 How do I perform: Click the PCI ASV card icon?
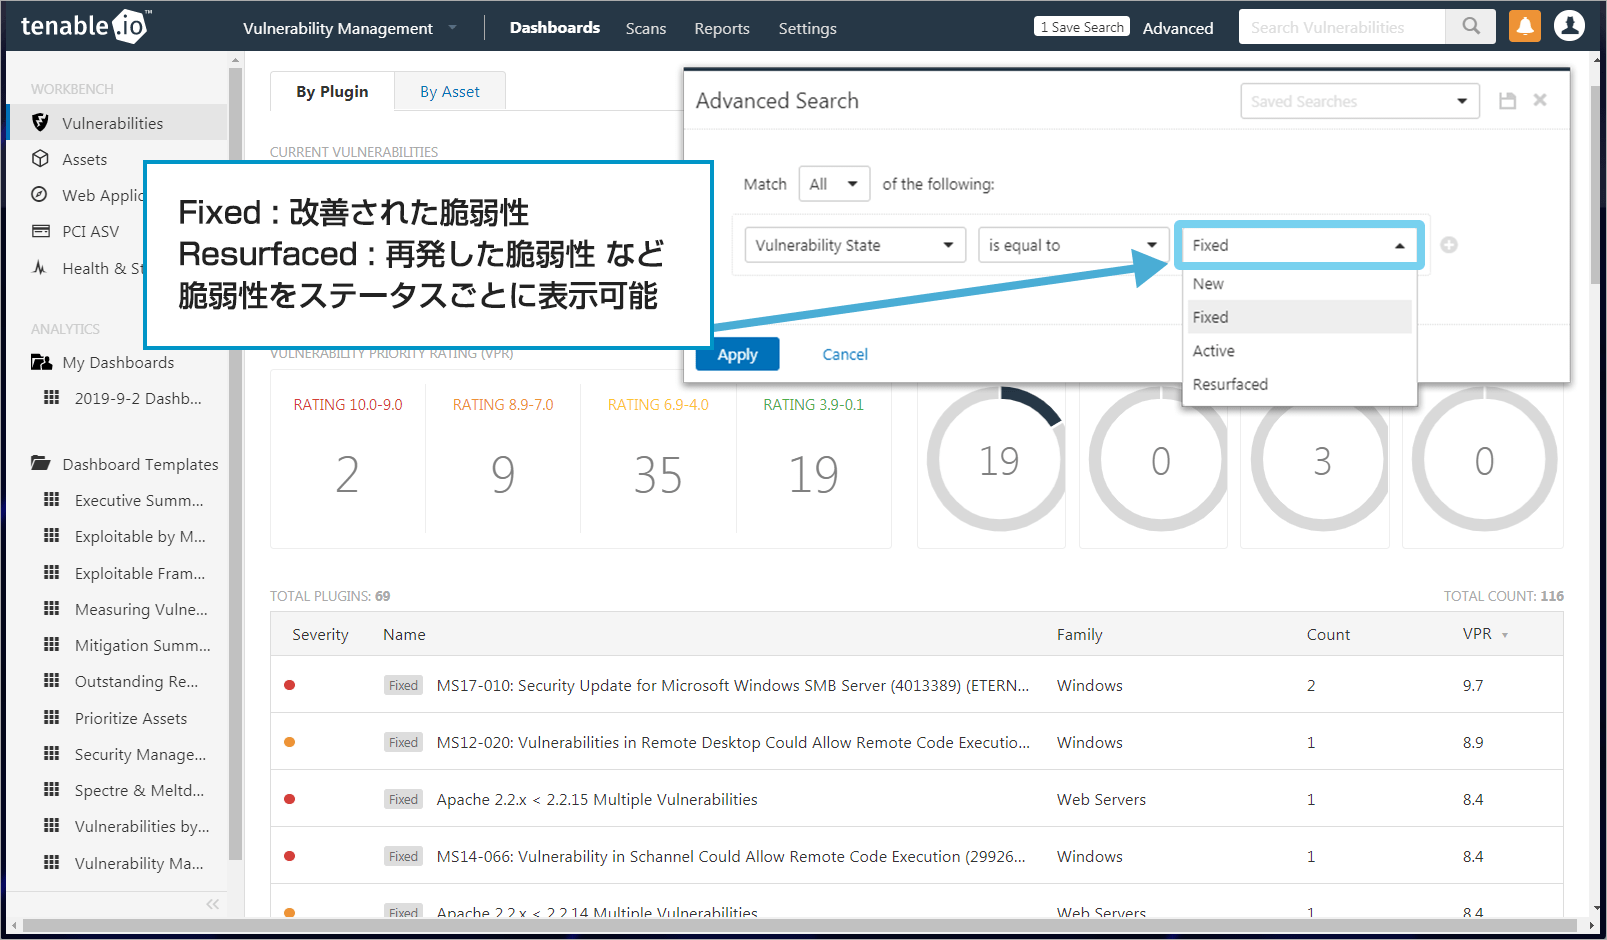[x=40, y=231]
